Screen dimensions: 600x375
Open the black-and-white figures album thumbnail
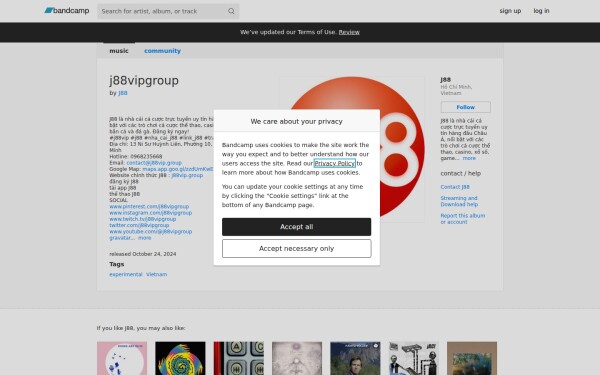pos(414,358)
